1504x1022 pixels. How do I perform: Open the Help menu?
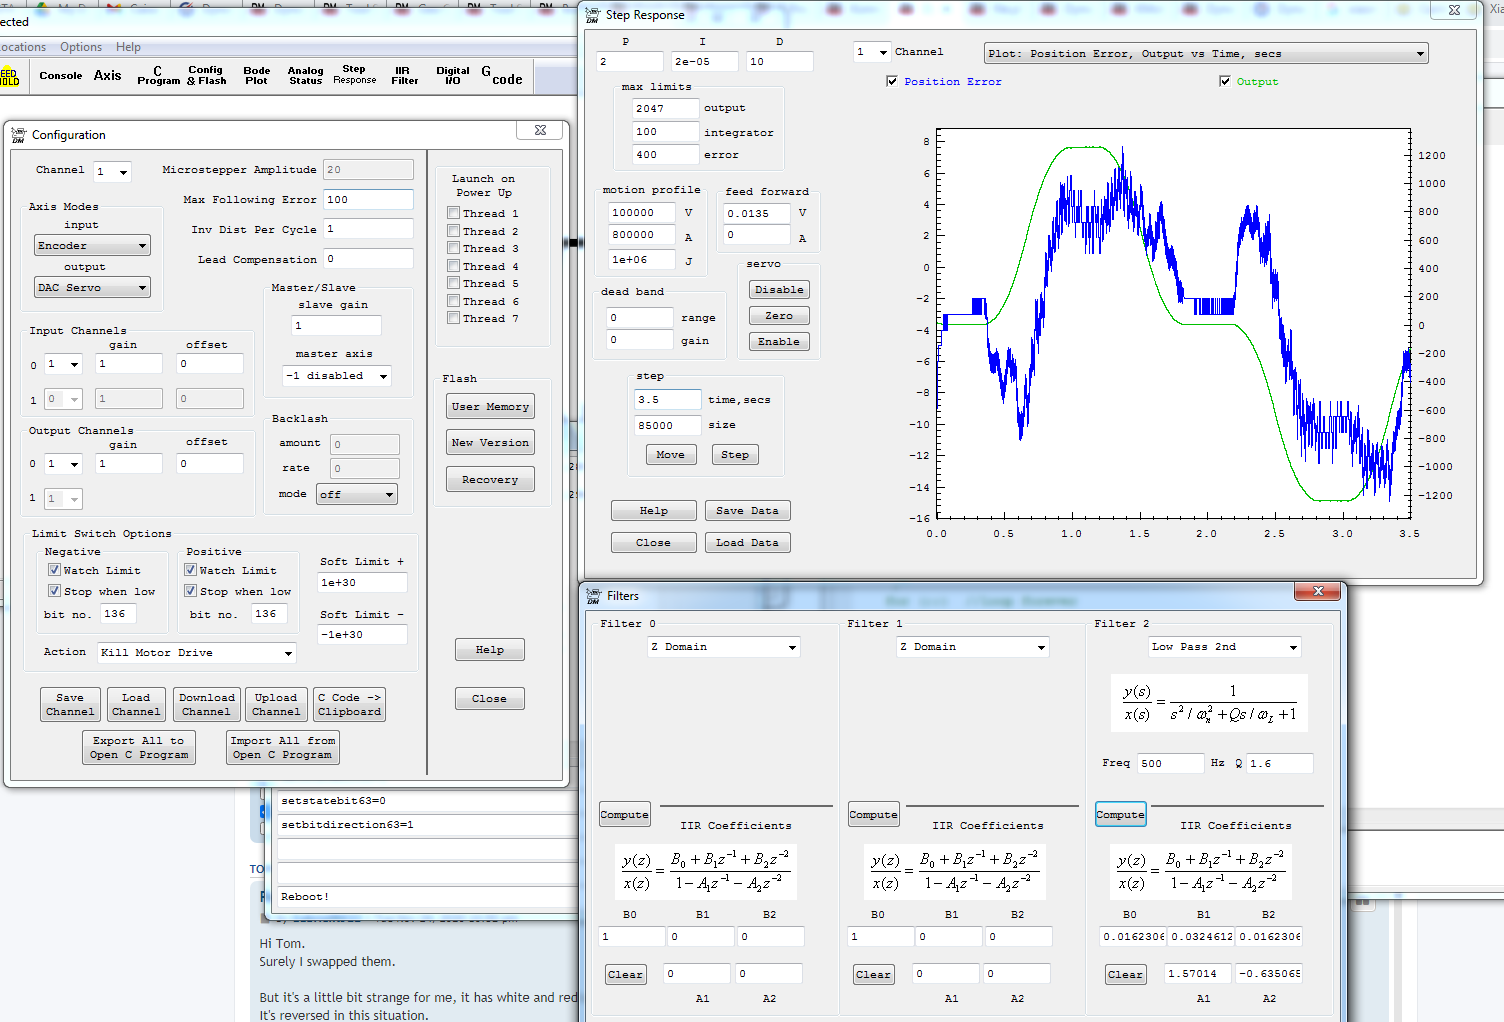pyautogui.click(x=128, y=47)
